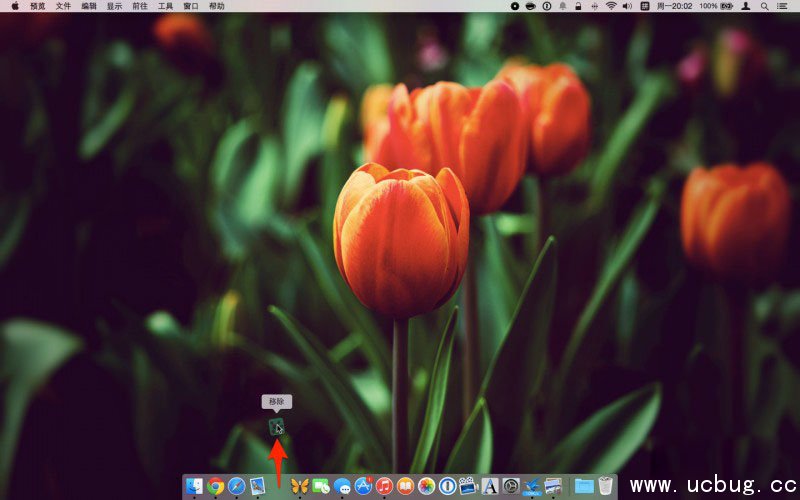Open Messages blue bubble icon in Dock

coord(342,486)
